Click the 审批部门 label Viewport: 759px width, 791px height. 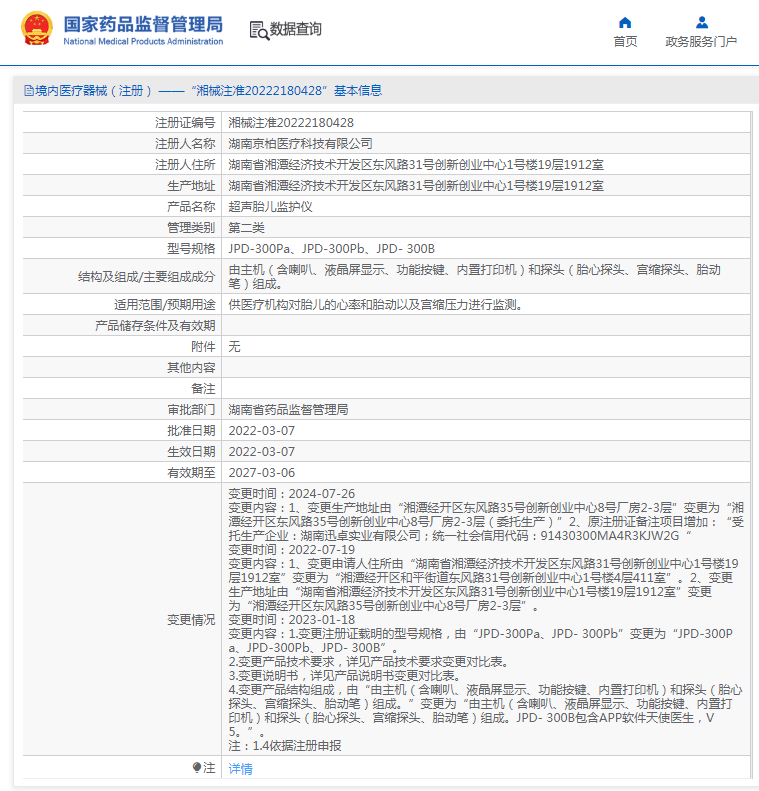coord(191,410)
